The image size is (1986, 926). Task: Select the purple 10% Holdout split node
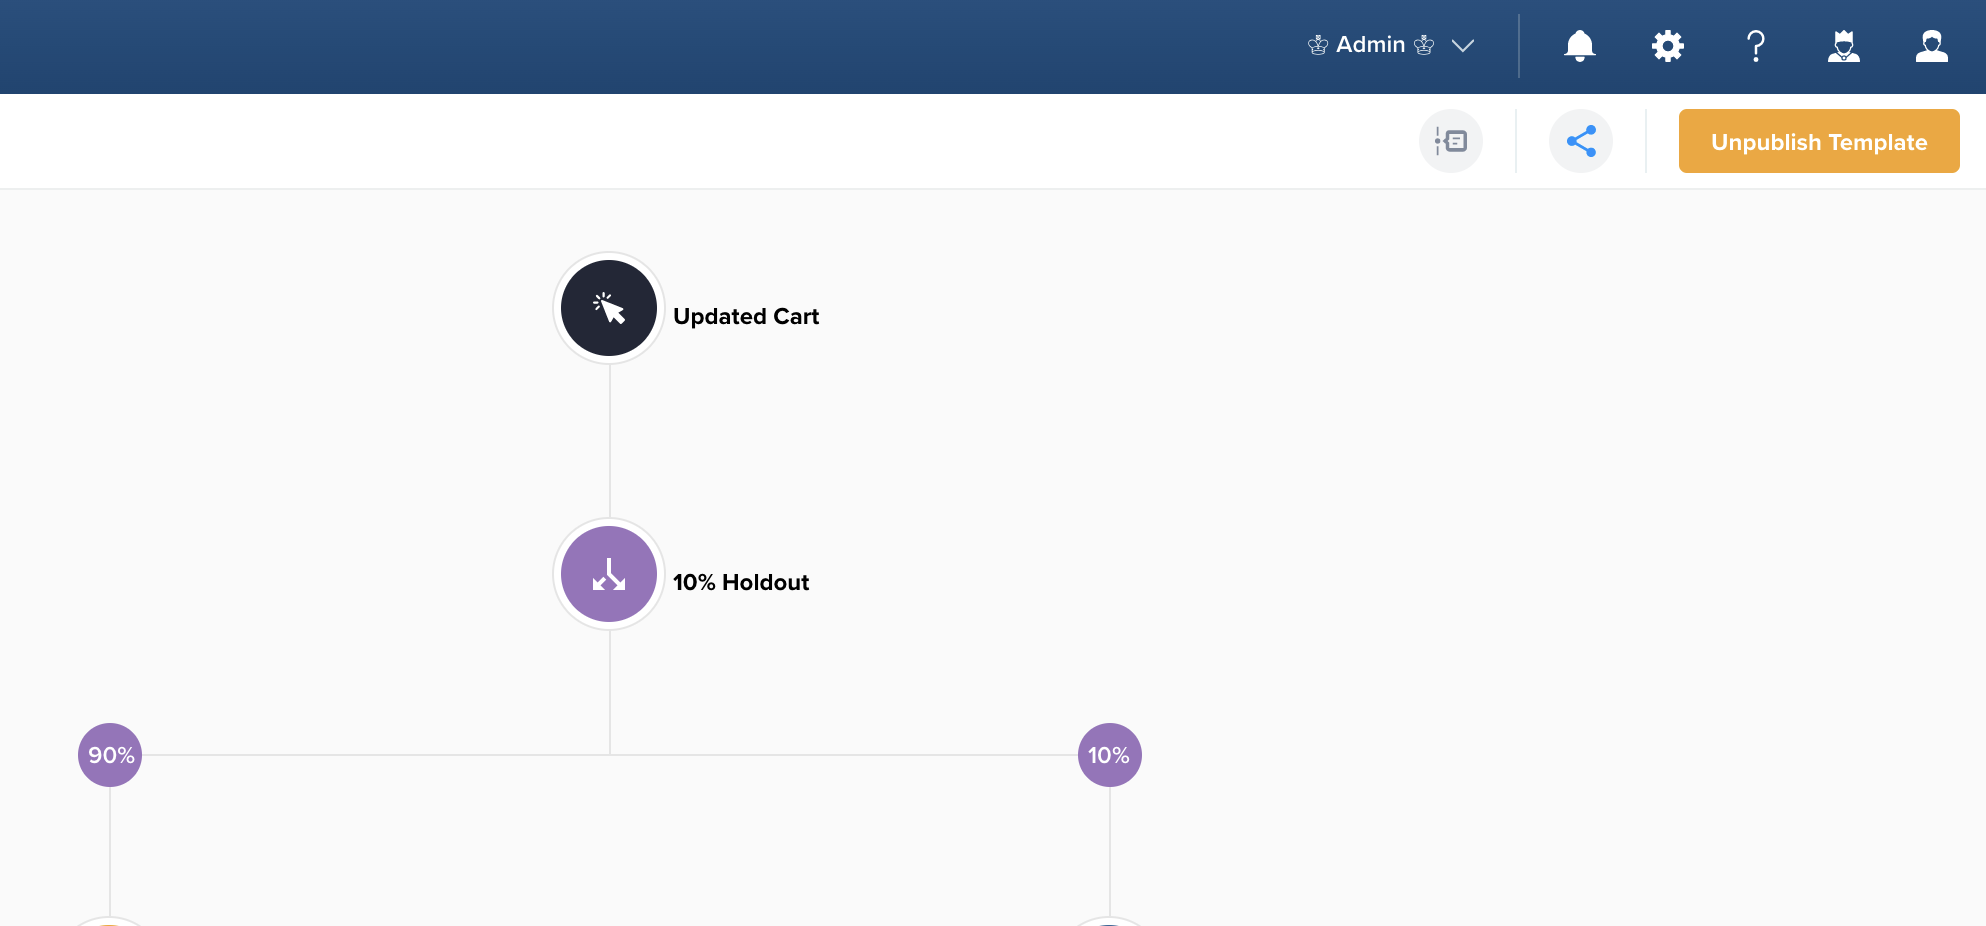(609, 574)
